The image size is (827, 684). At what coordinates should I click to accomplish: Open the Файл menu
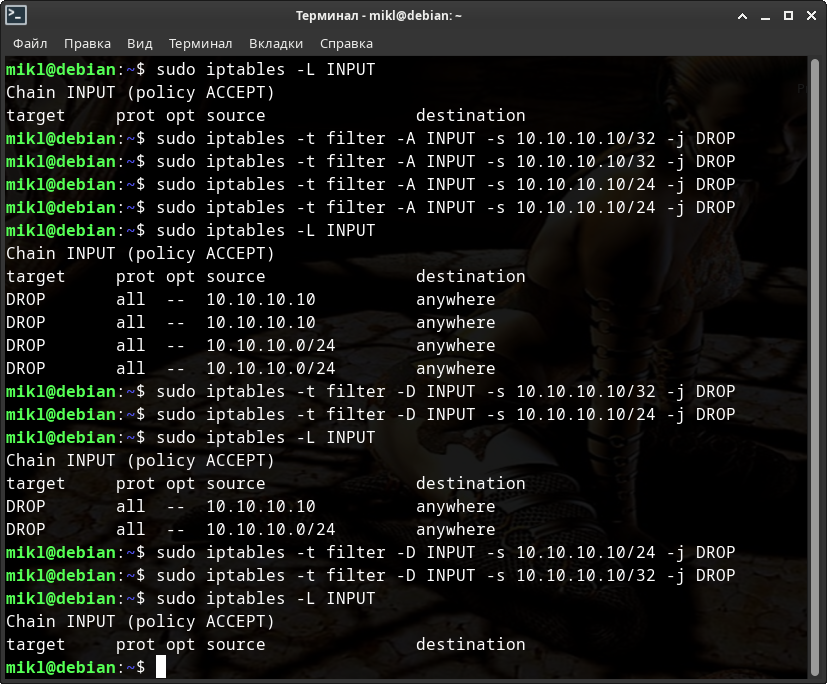point(30,44)
